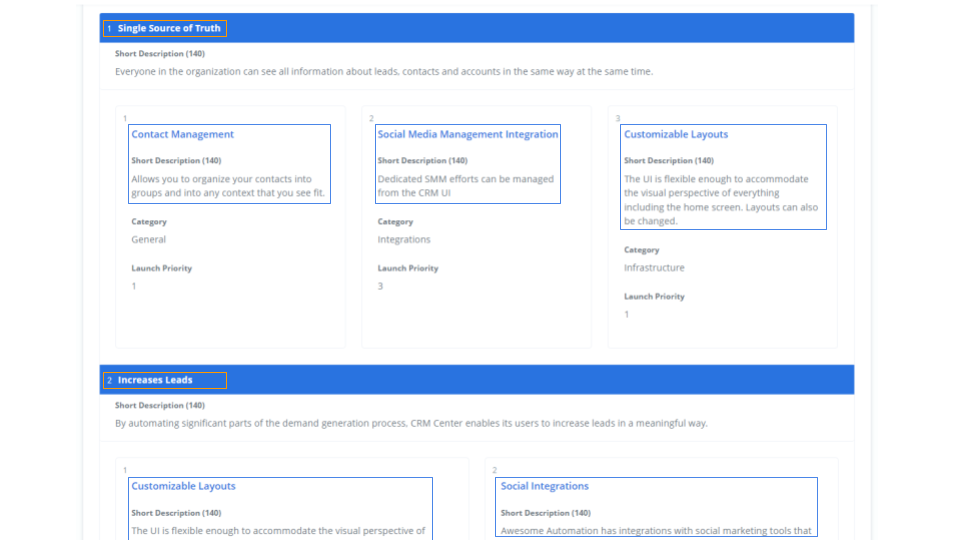Open the Contact Management feature link
Screen dimensions: 960x540
(x=182, y=134)
